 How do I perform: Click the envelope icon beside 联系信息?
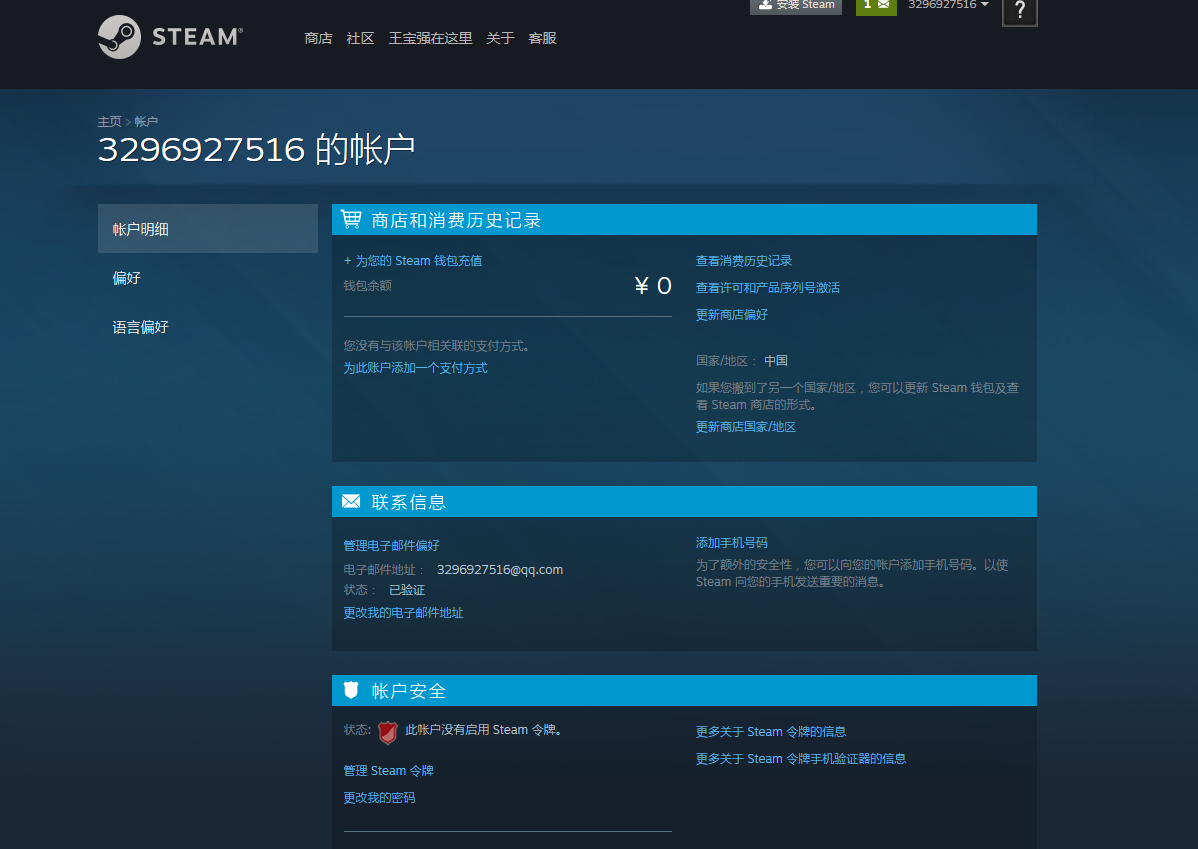(351, 501)
